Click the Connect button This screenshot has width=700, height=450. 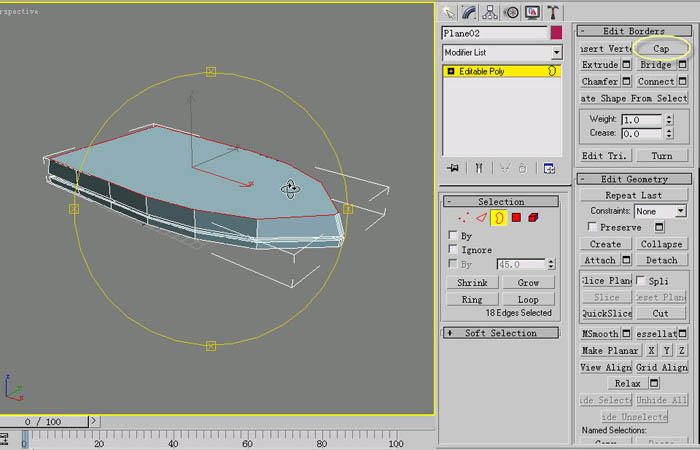(x=656, y=81)
